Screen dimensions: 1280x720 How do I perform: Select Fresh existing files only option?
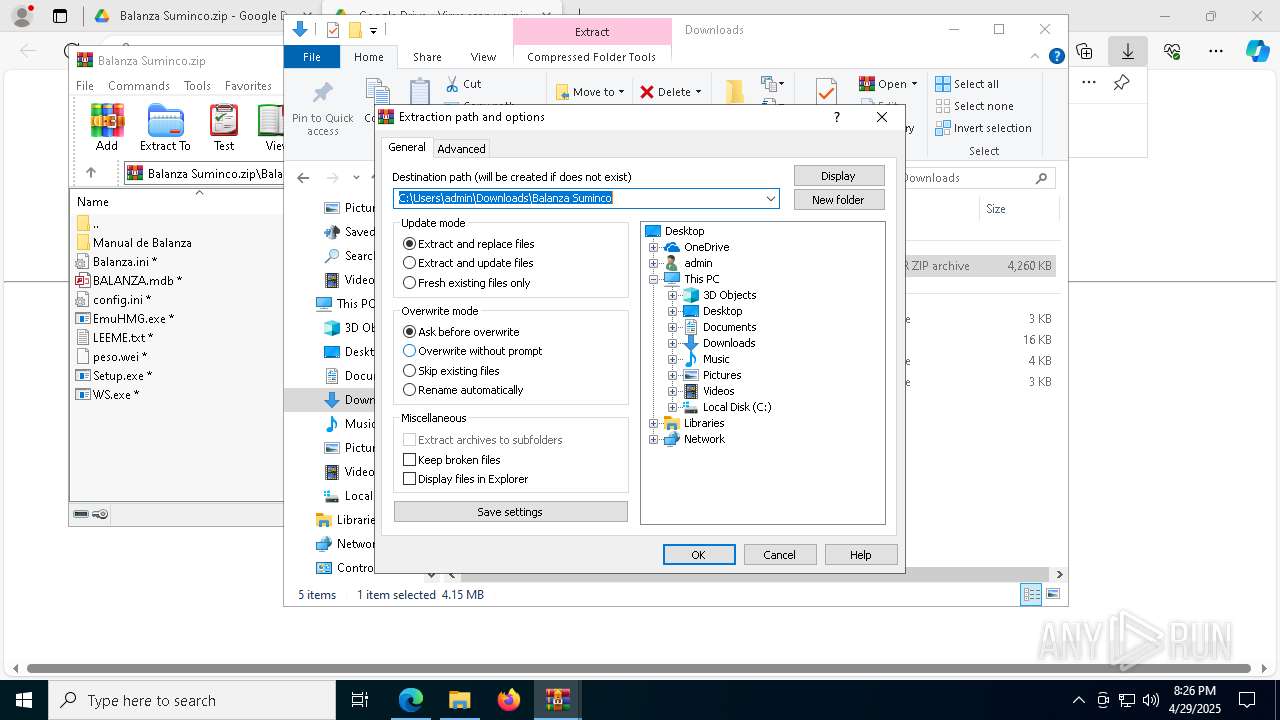466,283
